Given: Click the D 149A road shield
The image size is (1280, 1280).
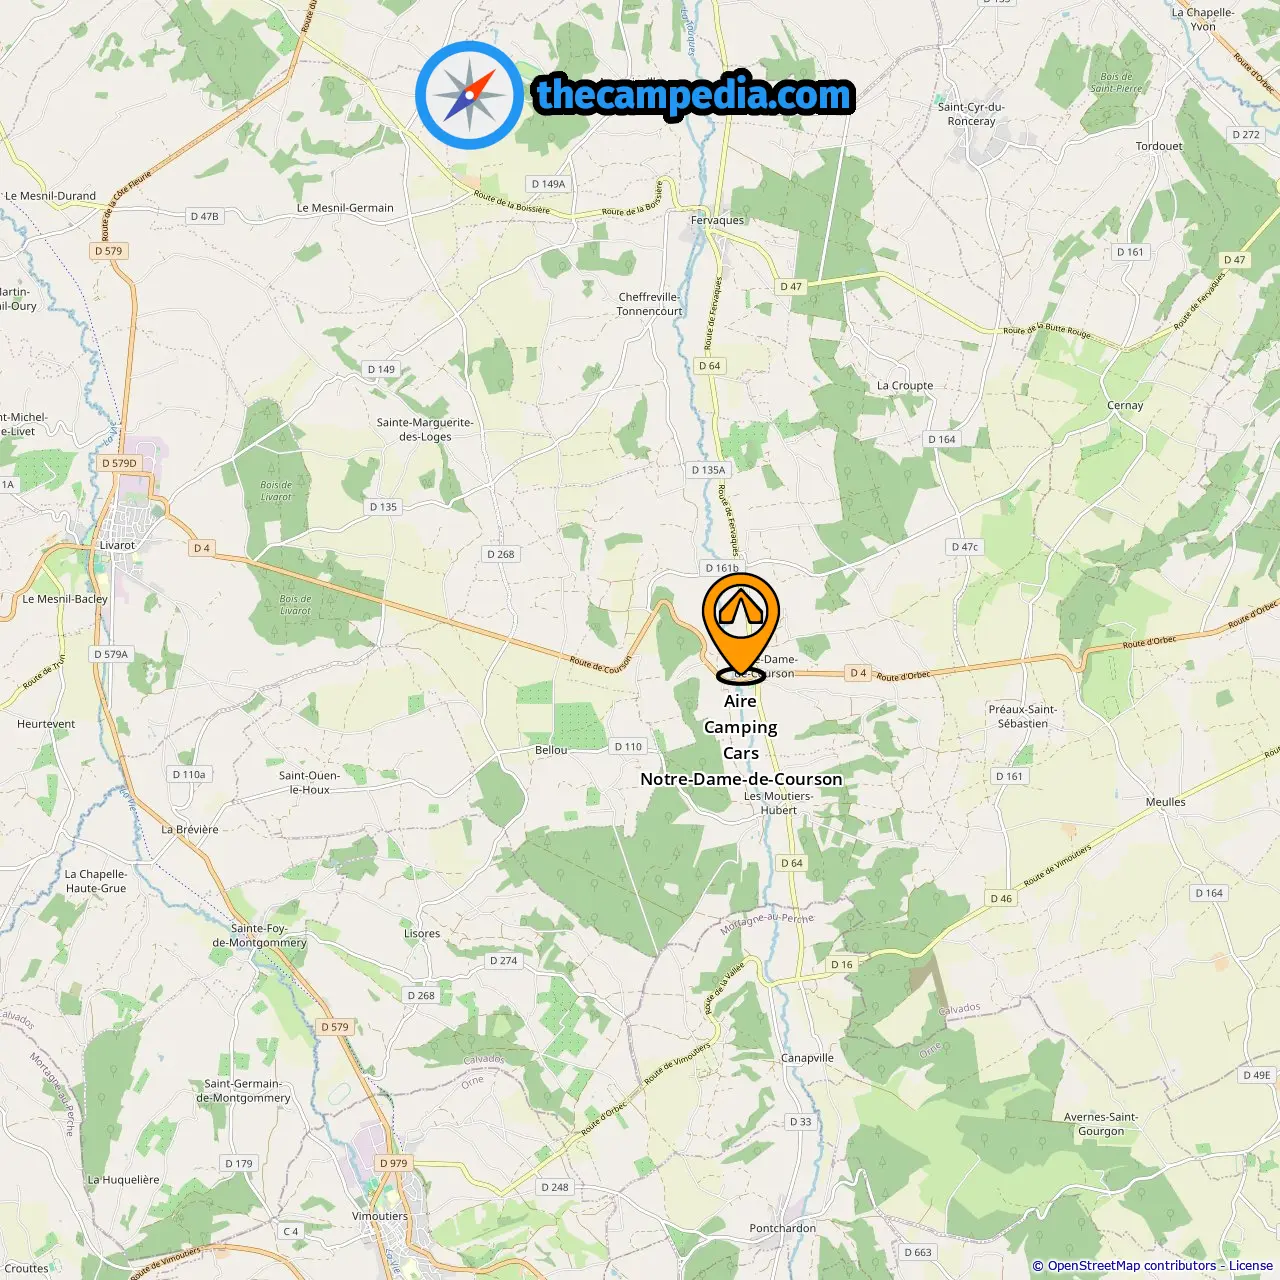Looking at the screenshot, I should pos(549,184).
